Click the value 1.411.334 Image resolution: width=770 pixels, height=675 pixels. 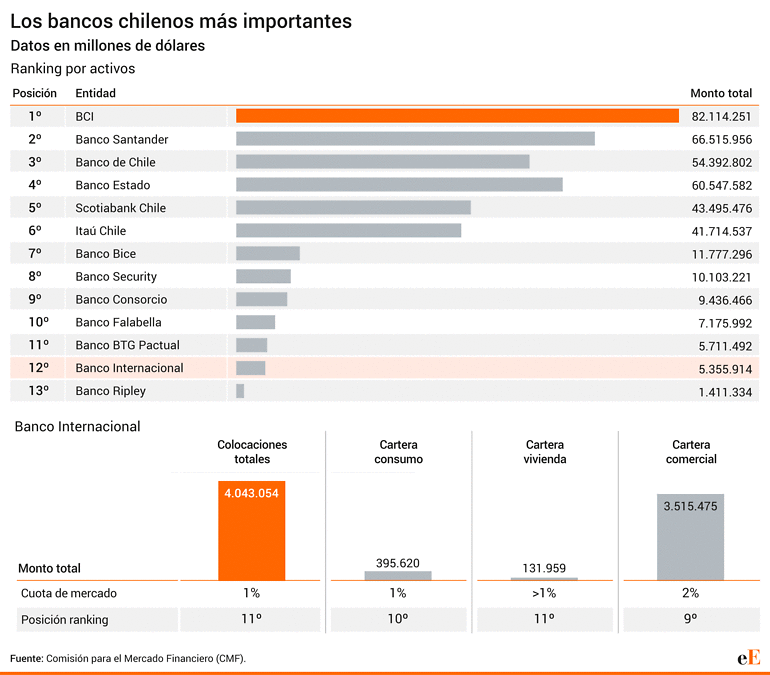point(725,392)
